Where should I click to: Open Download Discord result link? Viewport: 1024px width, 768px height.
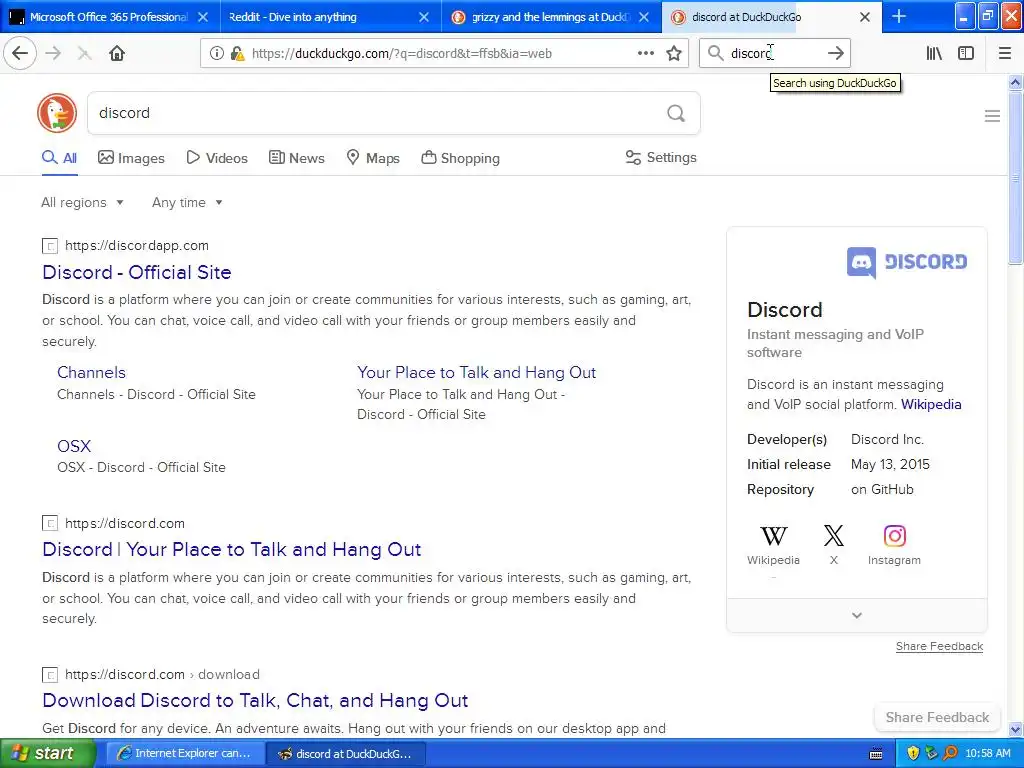click(x=255, y=700)
